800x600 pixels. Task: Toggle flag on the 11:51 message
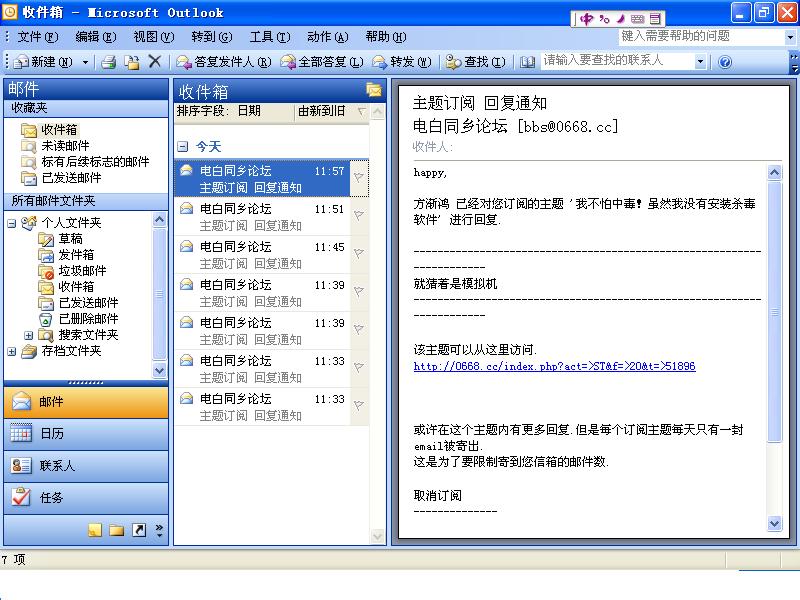(x=359, y=214)
